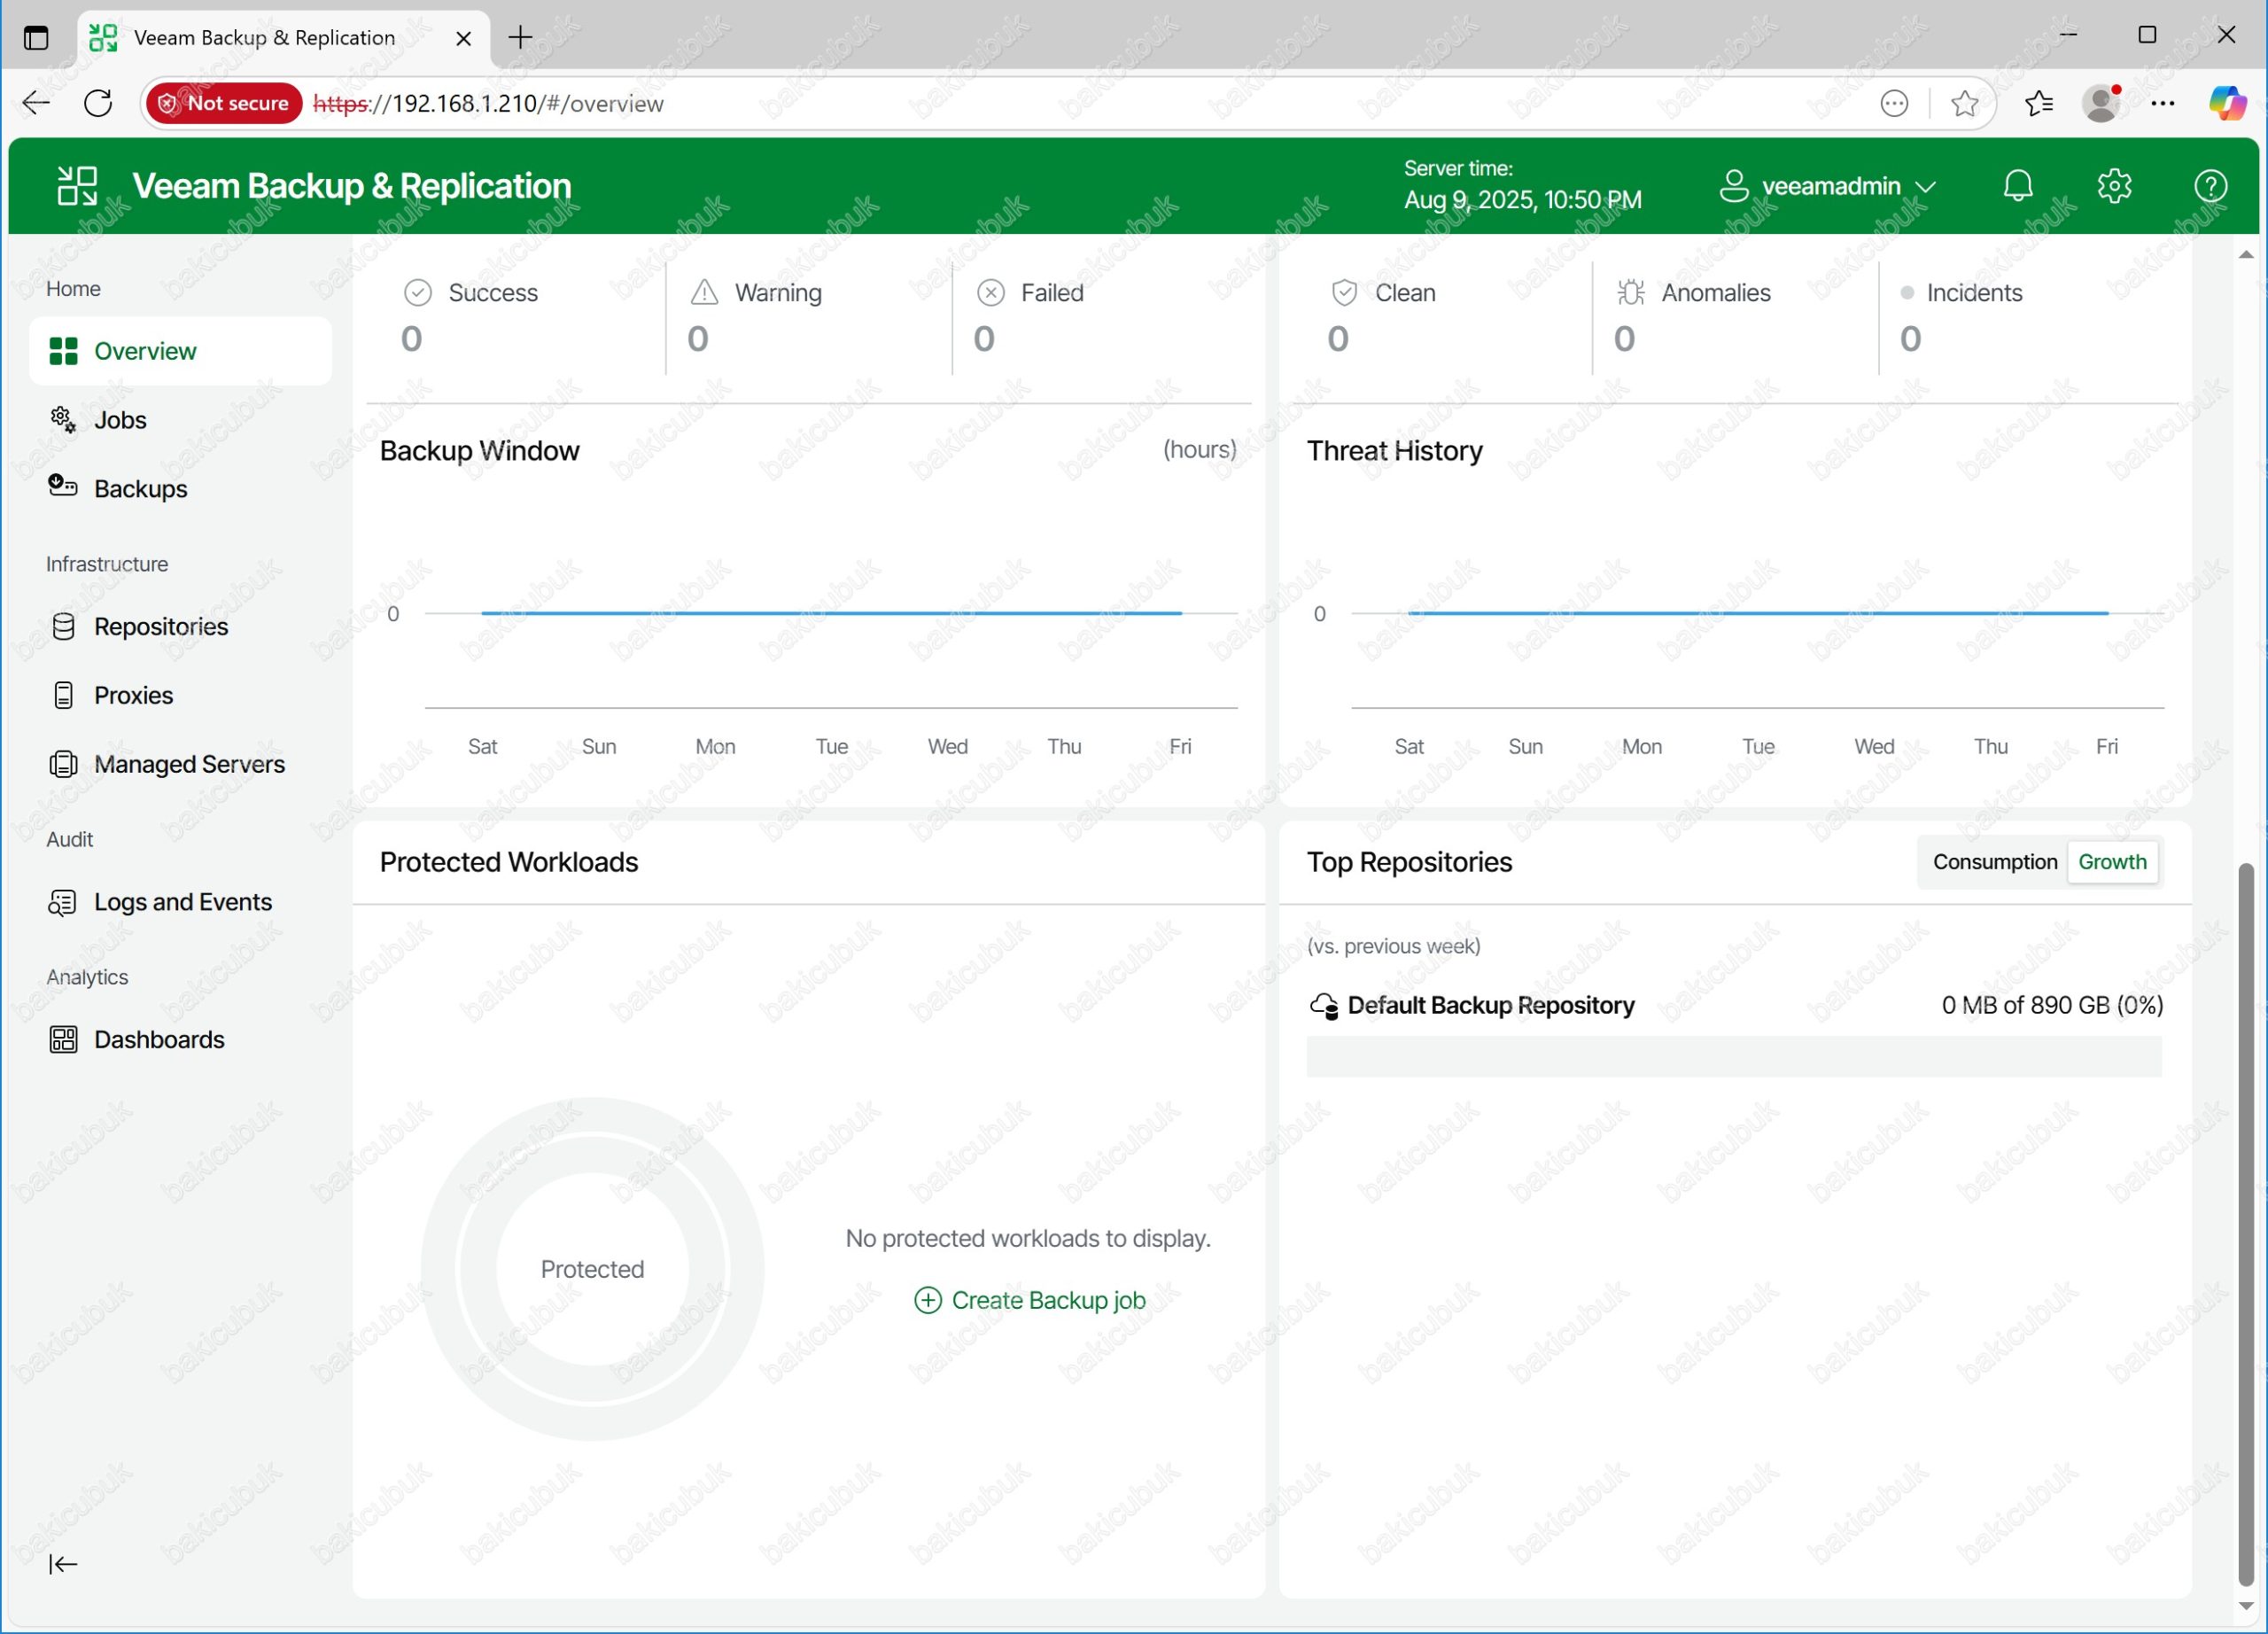Open the Copilot icon in browser
Screen dimensions: 2268x1634
[2226, 103]
